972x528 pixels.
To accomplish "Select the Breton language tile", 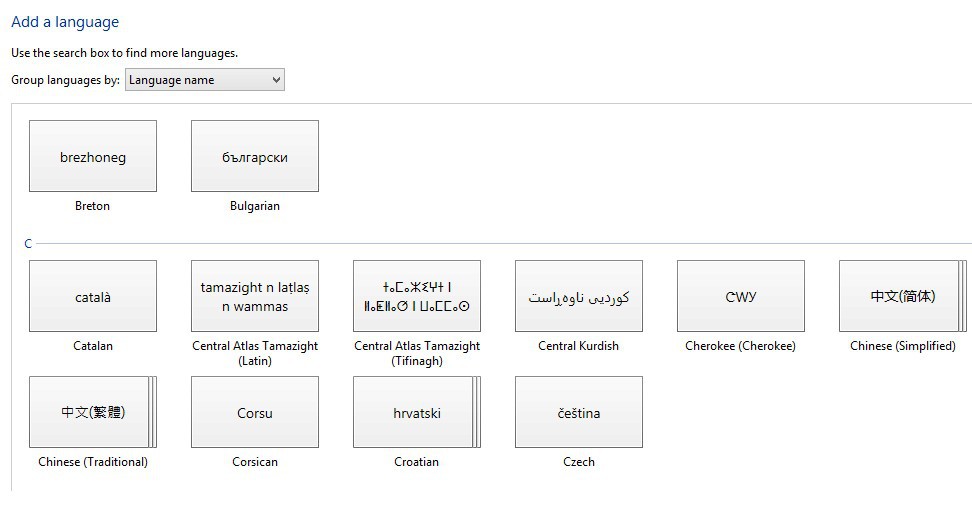I will point(93,156).
